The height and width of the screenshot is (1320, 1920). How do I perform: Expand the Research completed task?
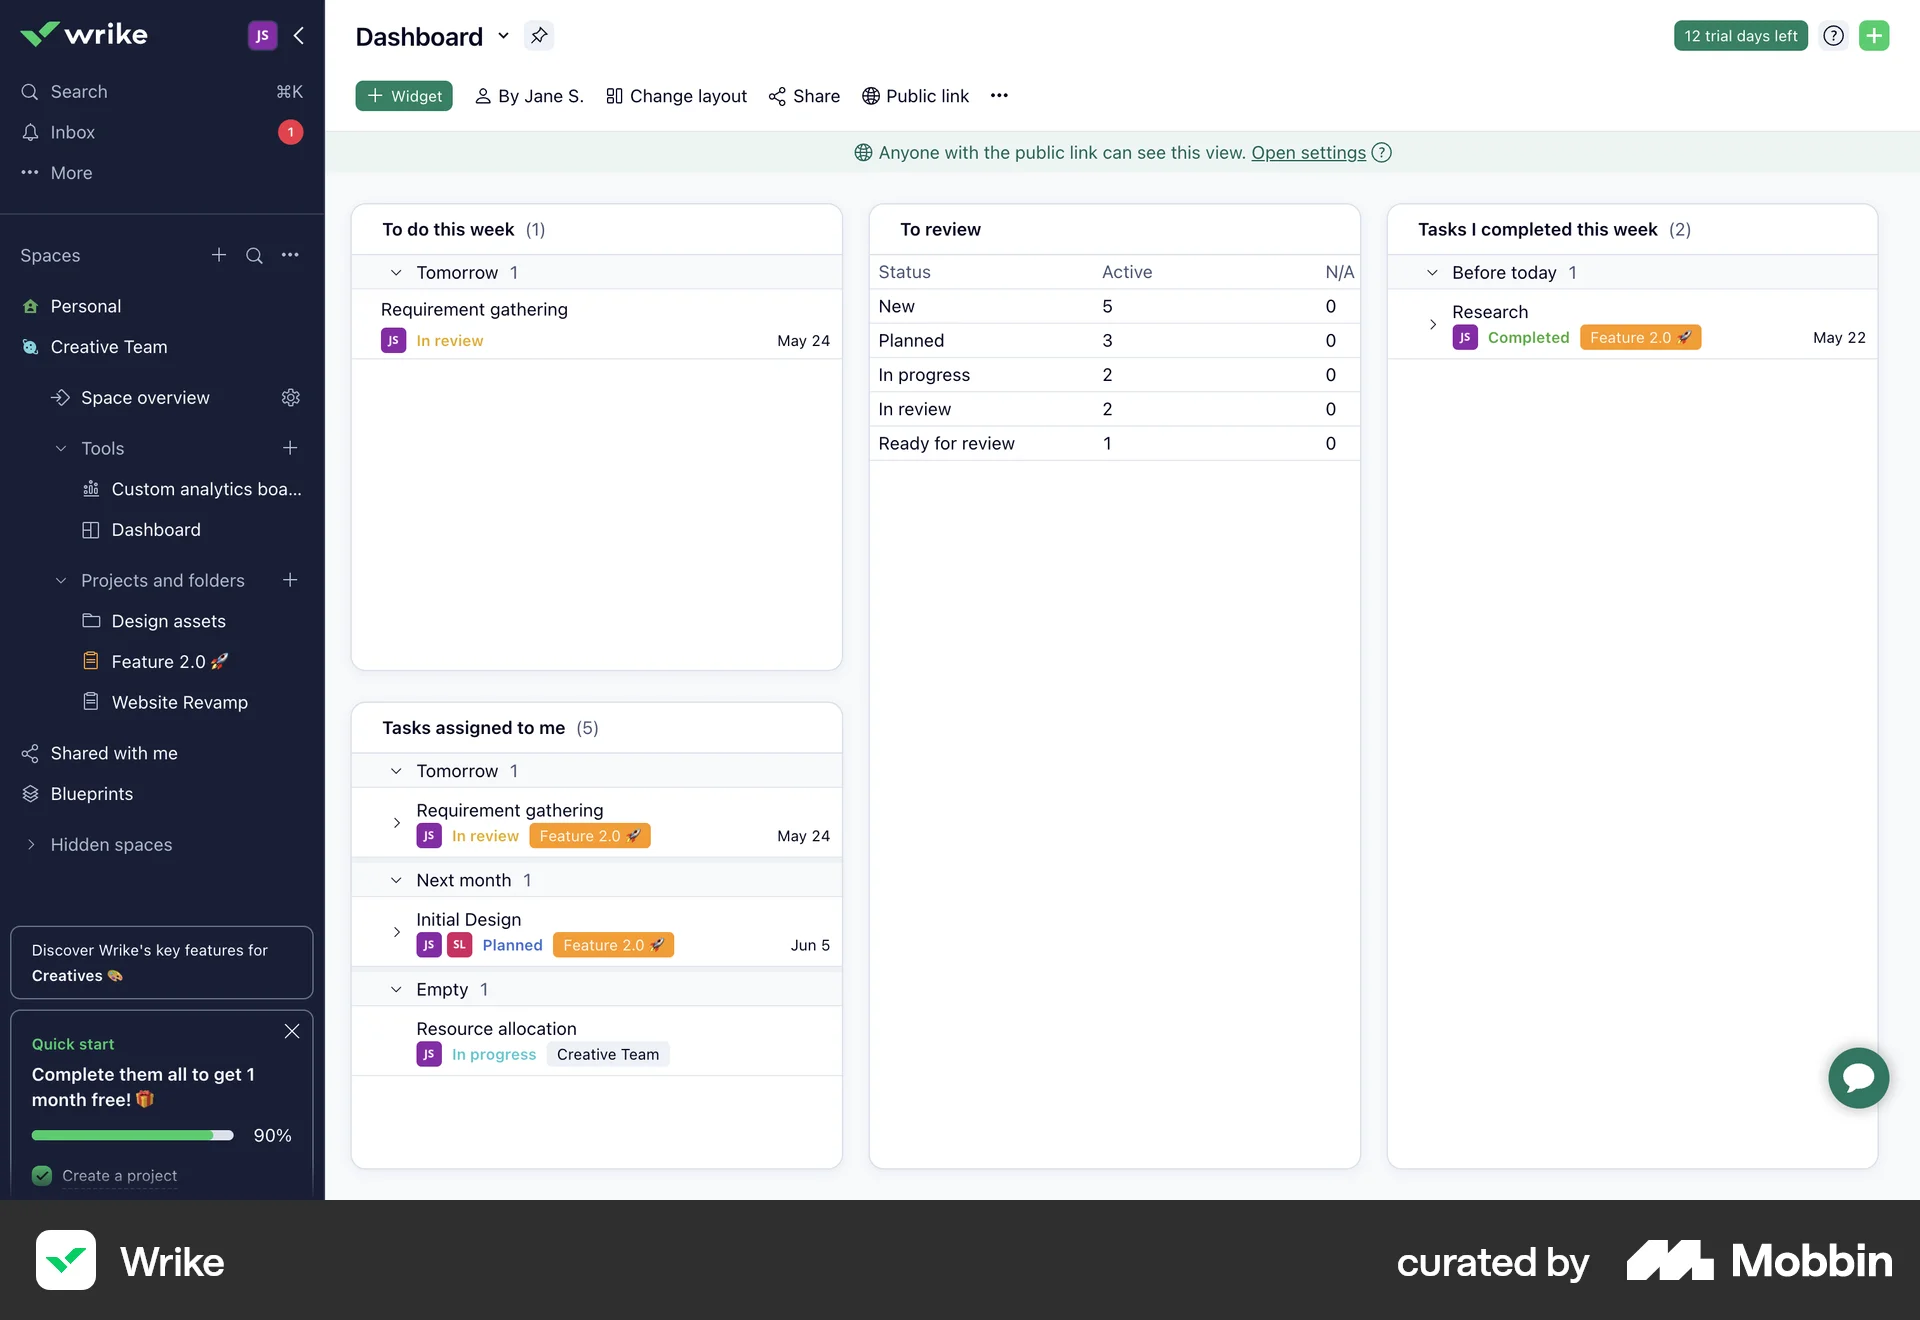(x=1433, y=324)
